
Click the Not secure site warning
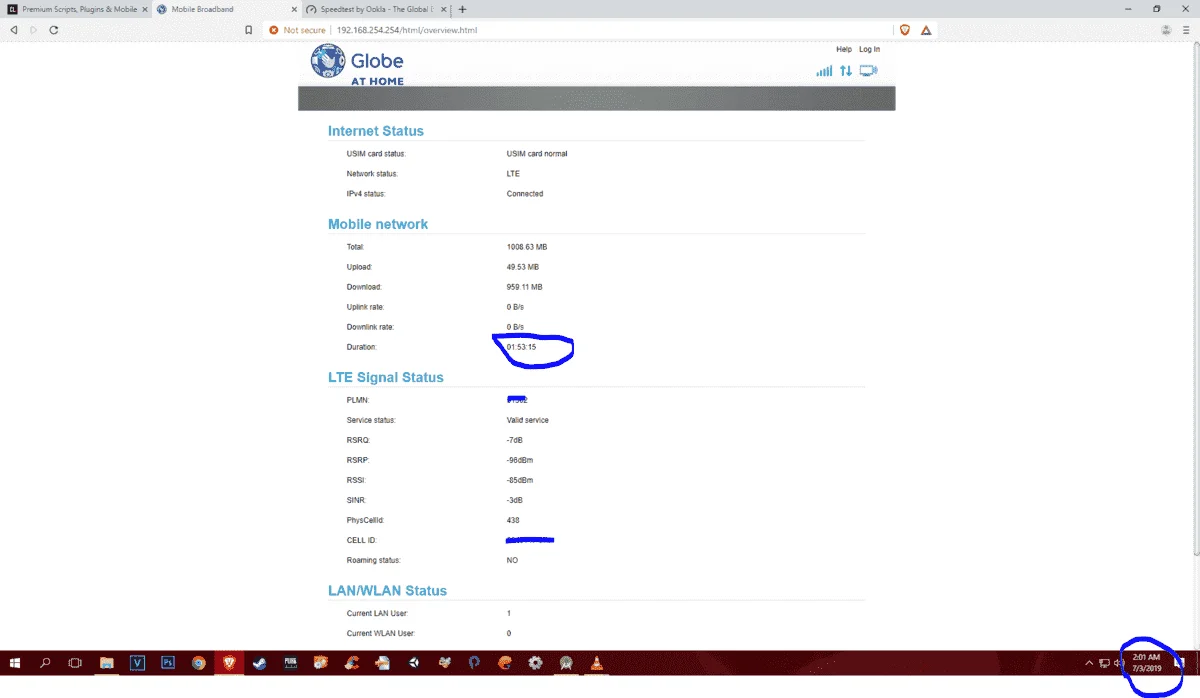(x=299, y=30)
